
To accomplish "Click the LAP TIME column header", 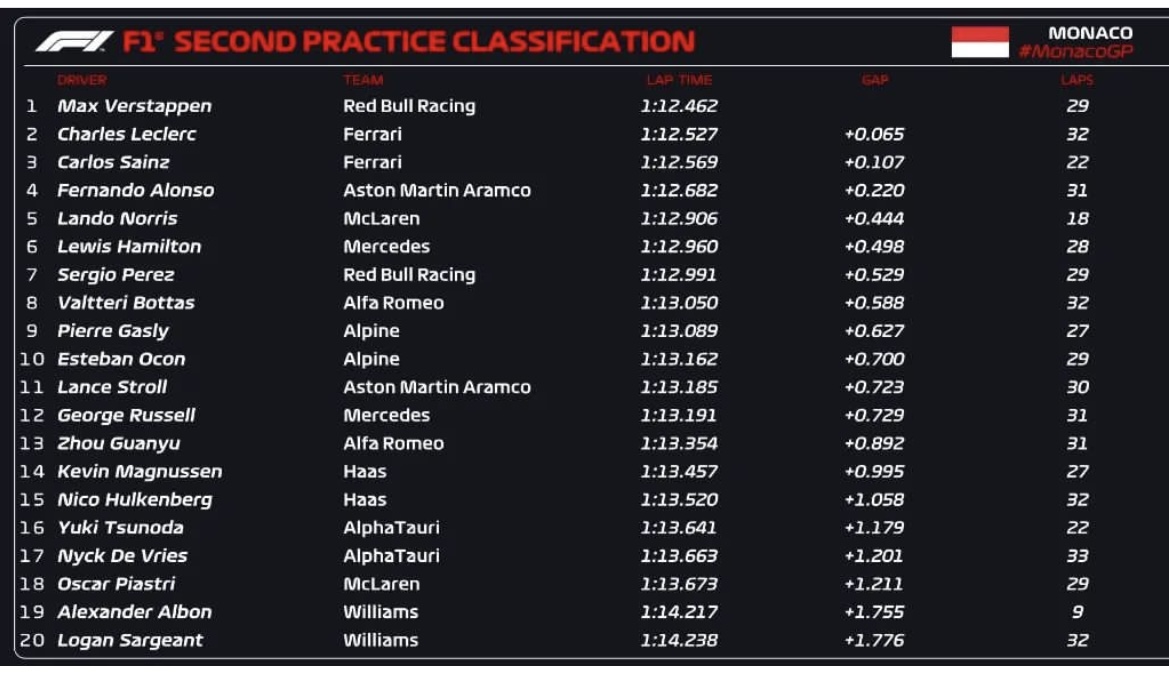I will pos(679,80).
